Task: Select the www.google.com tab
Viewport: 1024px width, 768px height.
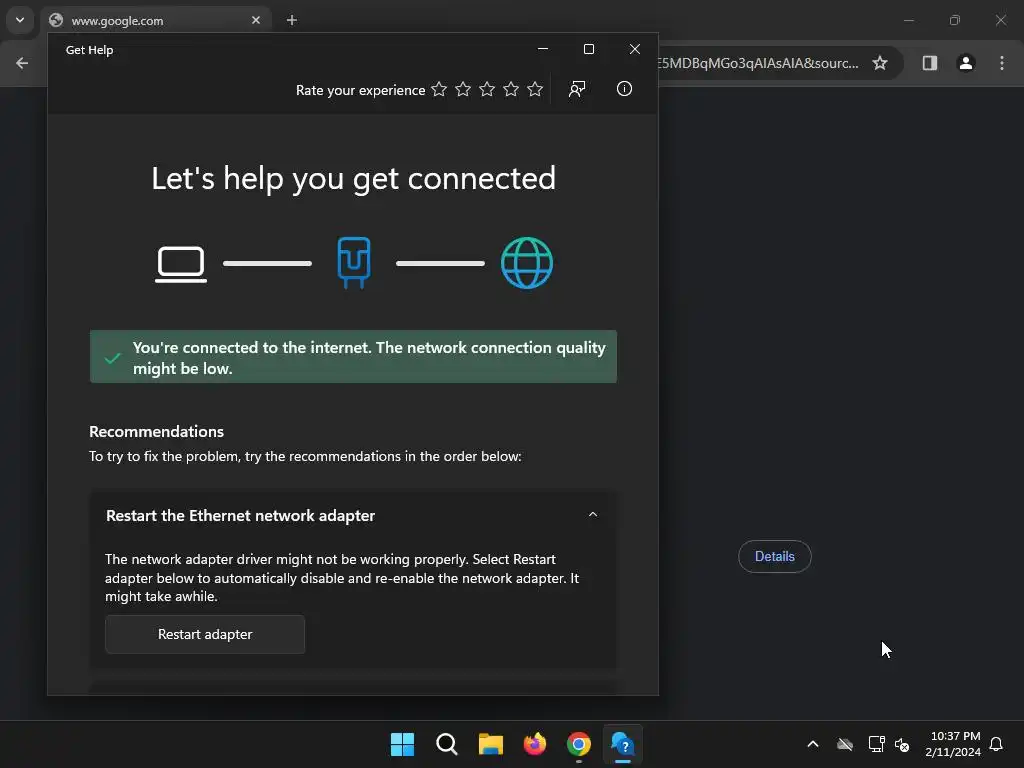Action: [155, 20]
